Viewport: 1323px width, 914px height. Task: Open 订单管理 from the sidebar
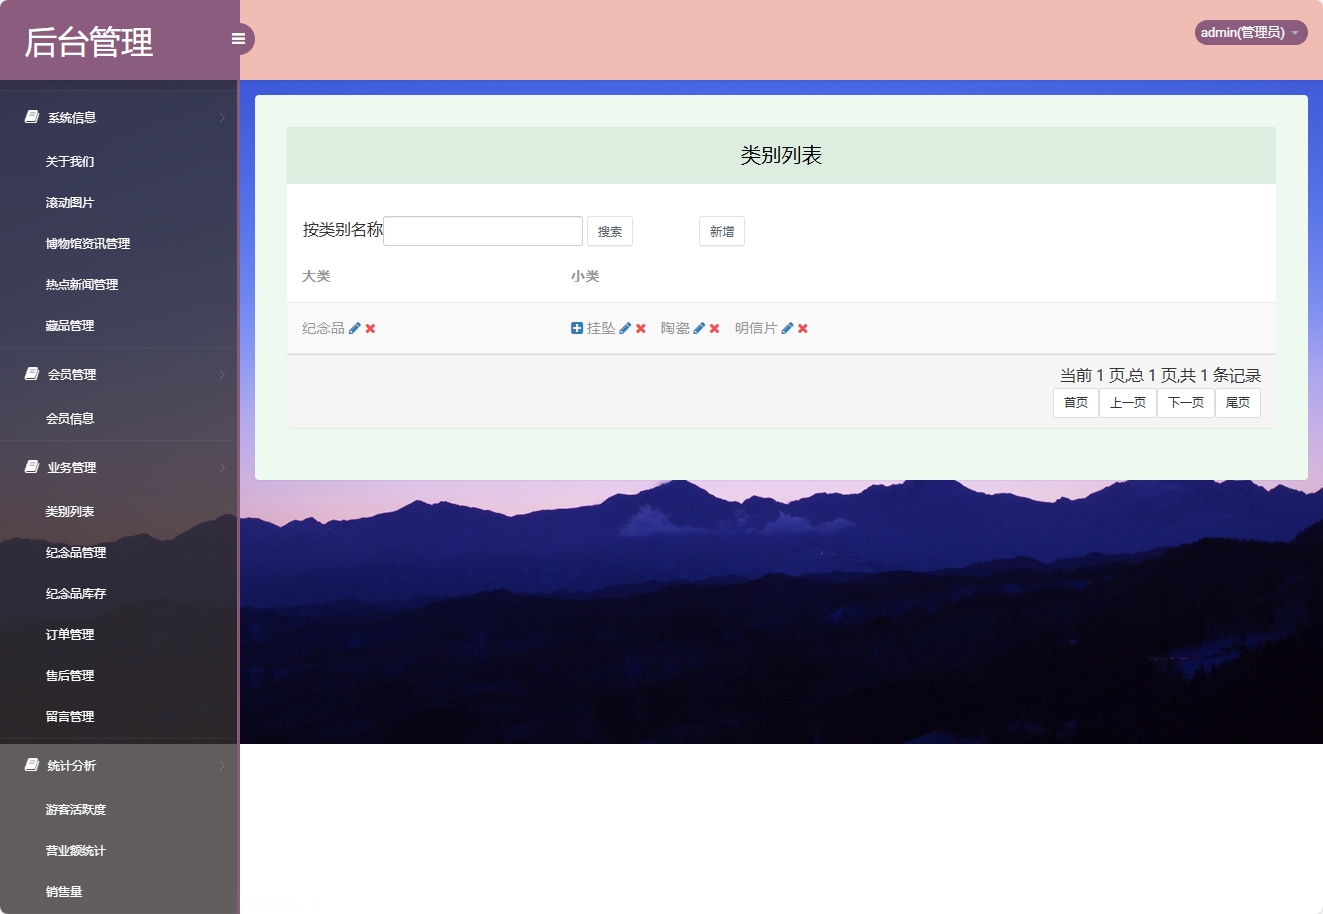(x=70, y=635)
